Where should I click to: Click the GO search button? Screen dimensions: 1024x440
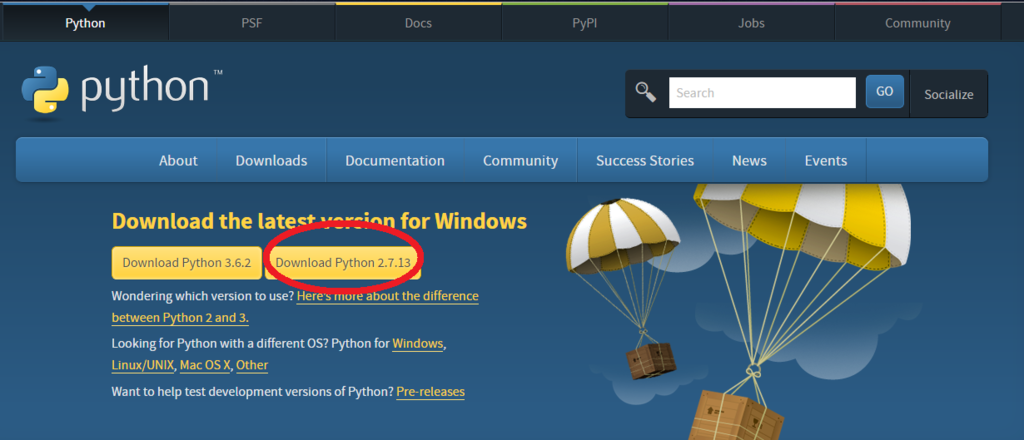click(x=885, y=91)
